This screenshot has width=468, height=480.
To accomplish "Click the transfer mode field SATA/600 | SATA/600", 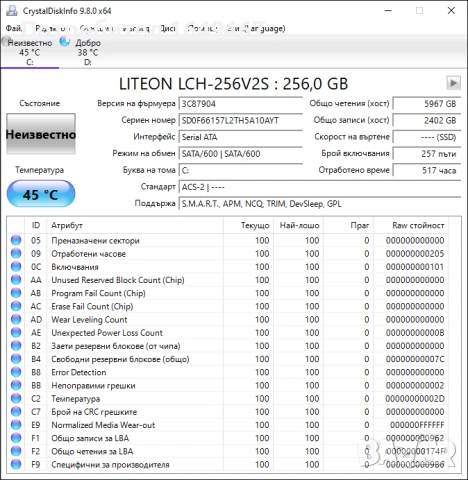I will 241,154.
